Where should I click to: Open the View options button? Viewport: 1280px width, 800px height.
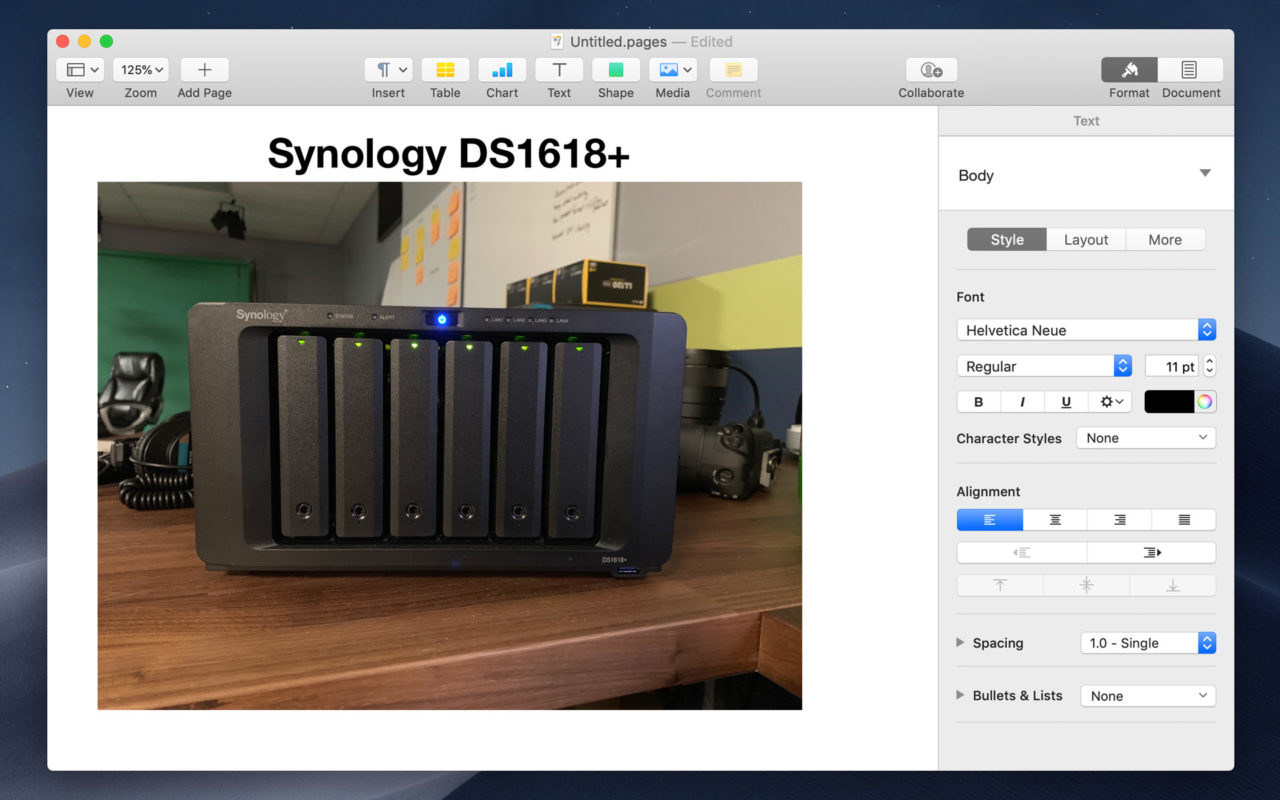[80, 70]
